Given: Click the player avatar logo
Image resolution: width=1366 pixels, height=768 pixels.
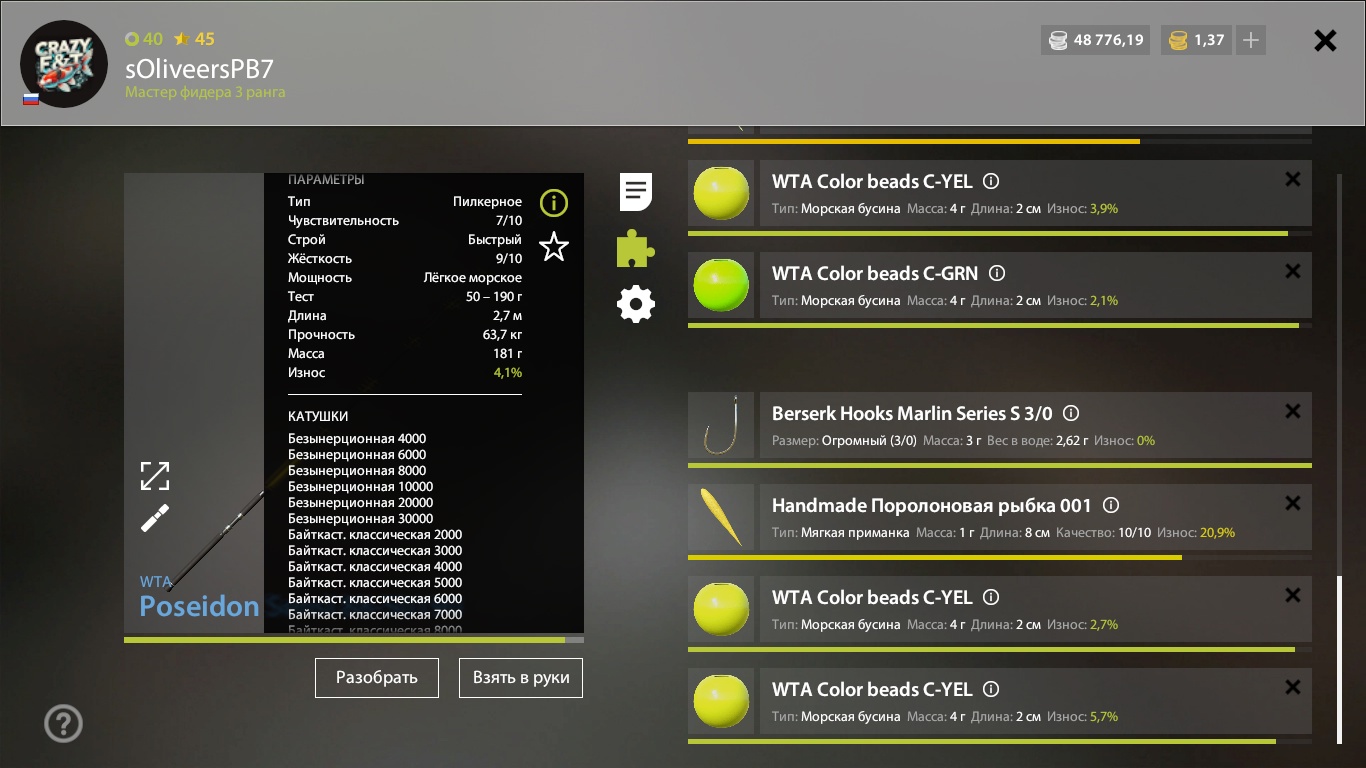Looking at the screenshot, I should 64,63.
